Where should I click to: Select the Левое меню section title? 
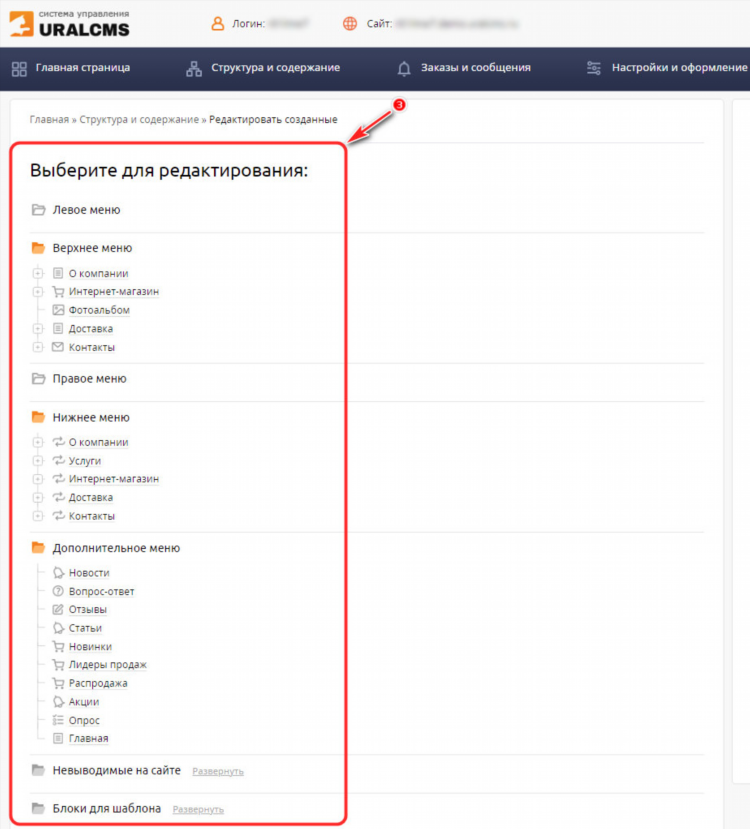(x=86, y=210)
